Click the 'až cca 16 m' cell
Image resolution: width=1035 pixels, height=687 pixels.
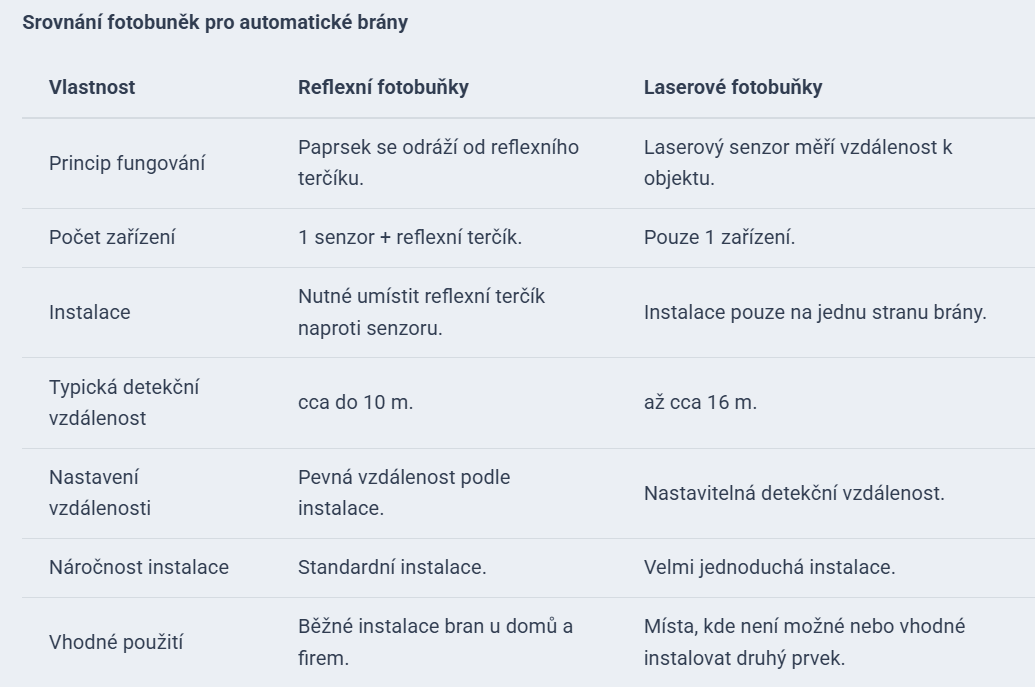coord(700,402)
